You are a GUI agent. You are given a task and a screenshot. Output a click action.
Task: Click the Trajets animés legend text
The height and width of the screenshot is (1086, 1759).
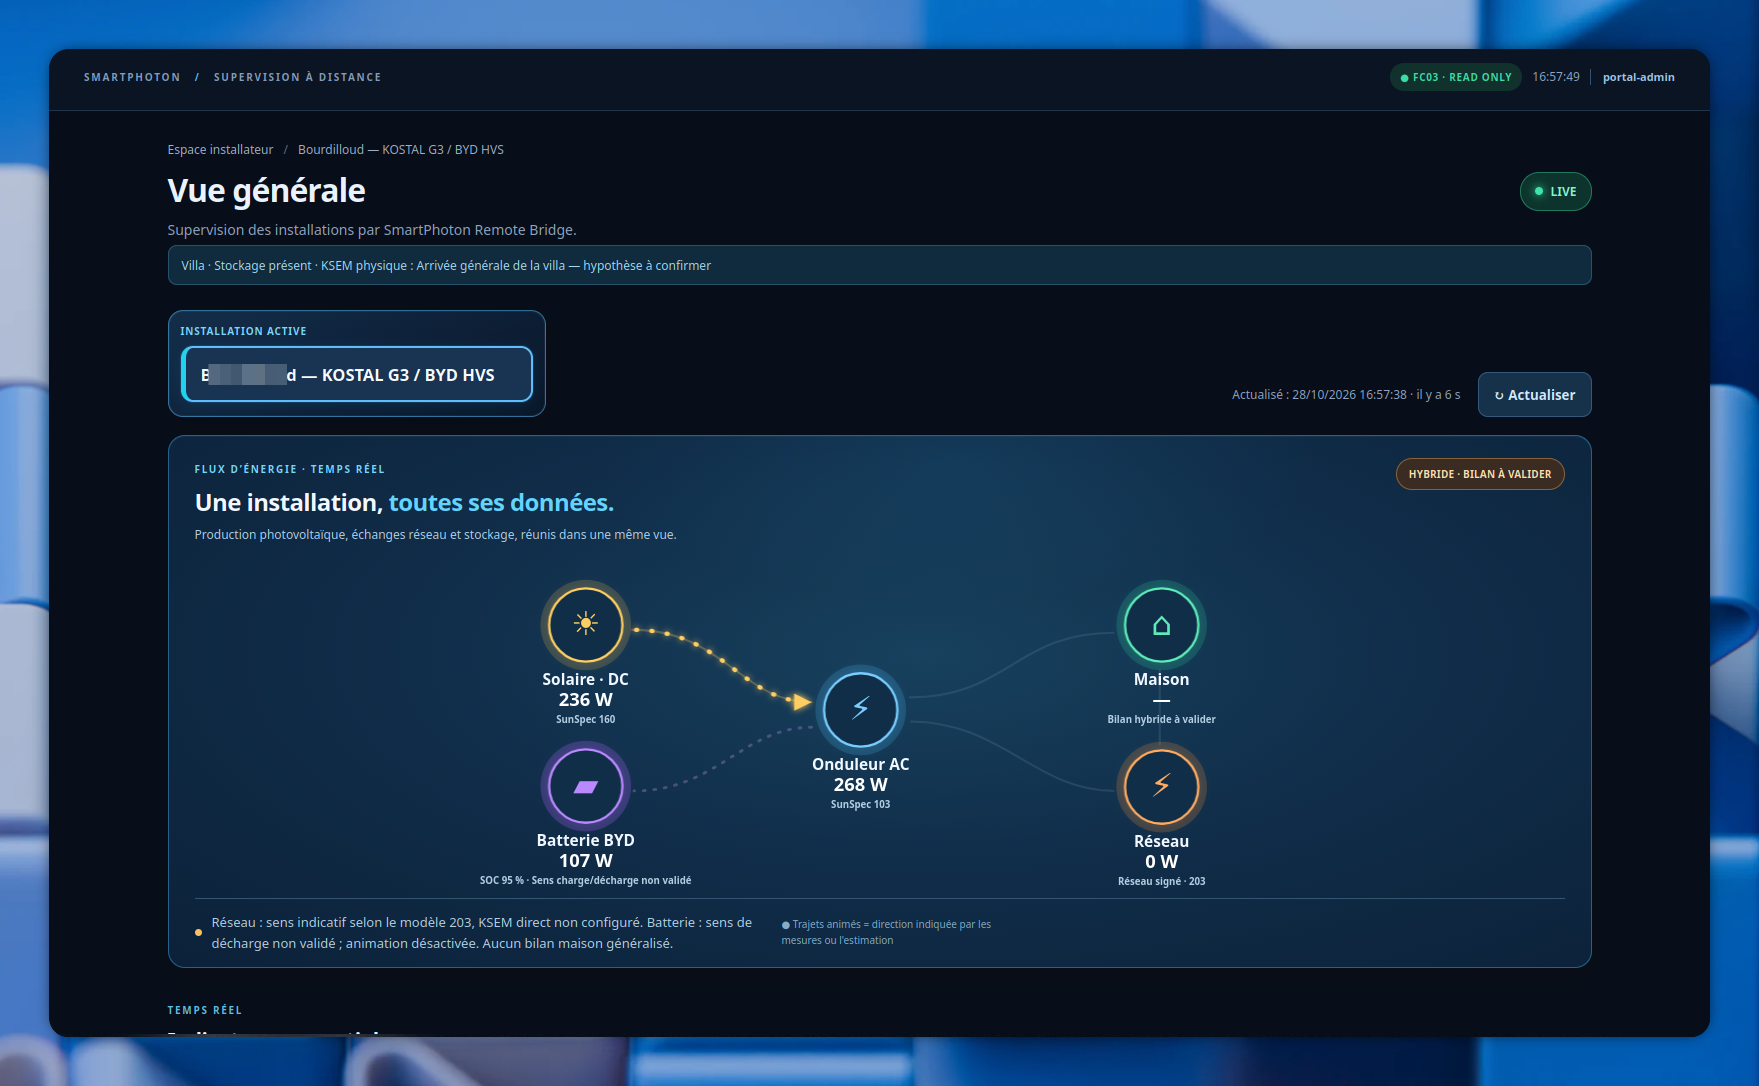pyautogui.click(x=886, y=932)
